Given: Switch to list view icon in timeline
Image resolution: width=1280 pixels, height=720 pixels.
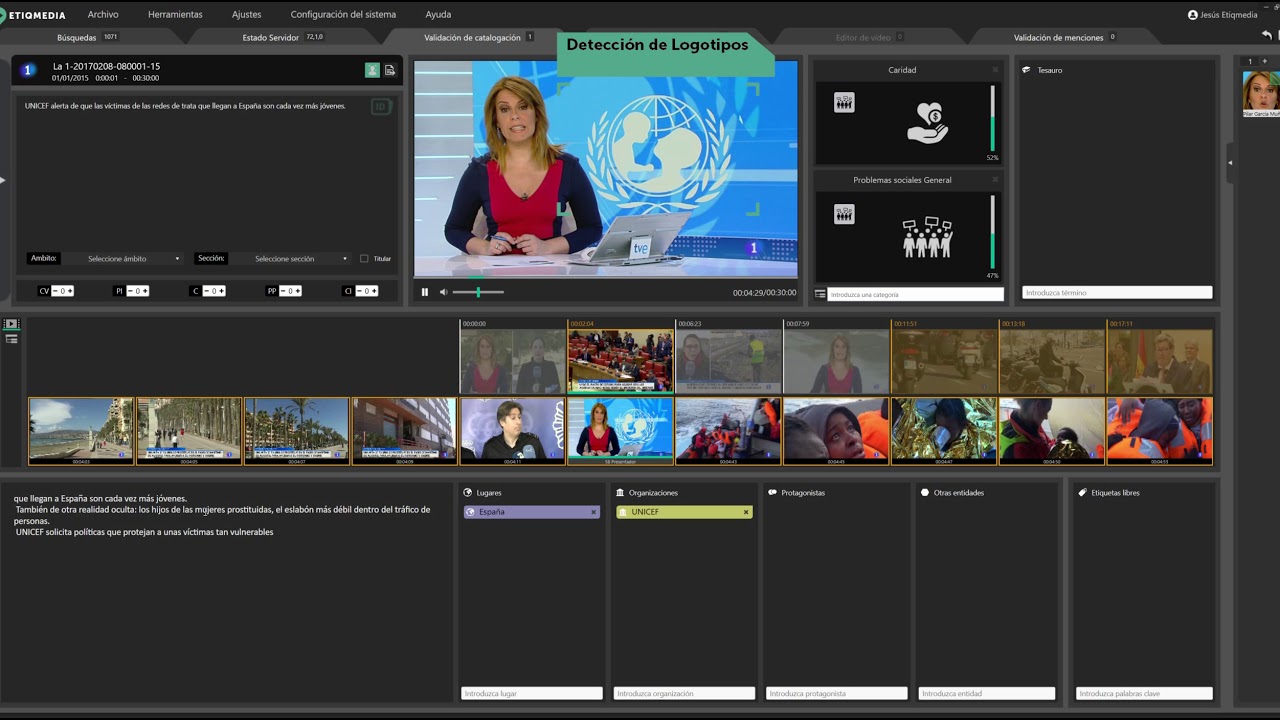Looking at the screenshot, I should 11,339.
